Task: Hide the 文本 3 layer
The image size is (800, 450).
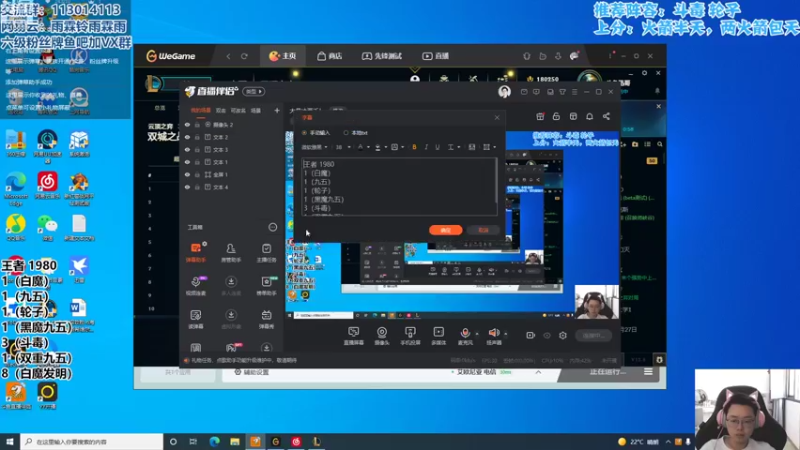Action: click(x=187, y=149)
